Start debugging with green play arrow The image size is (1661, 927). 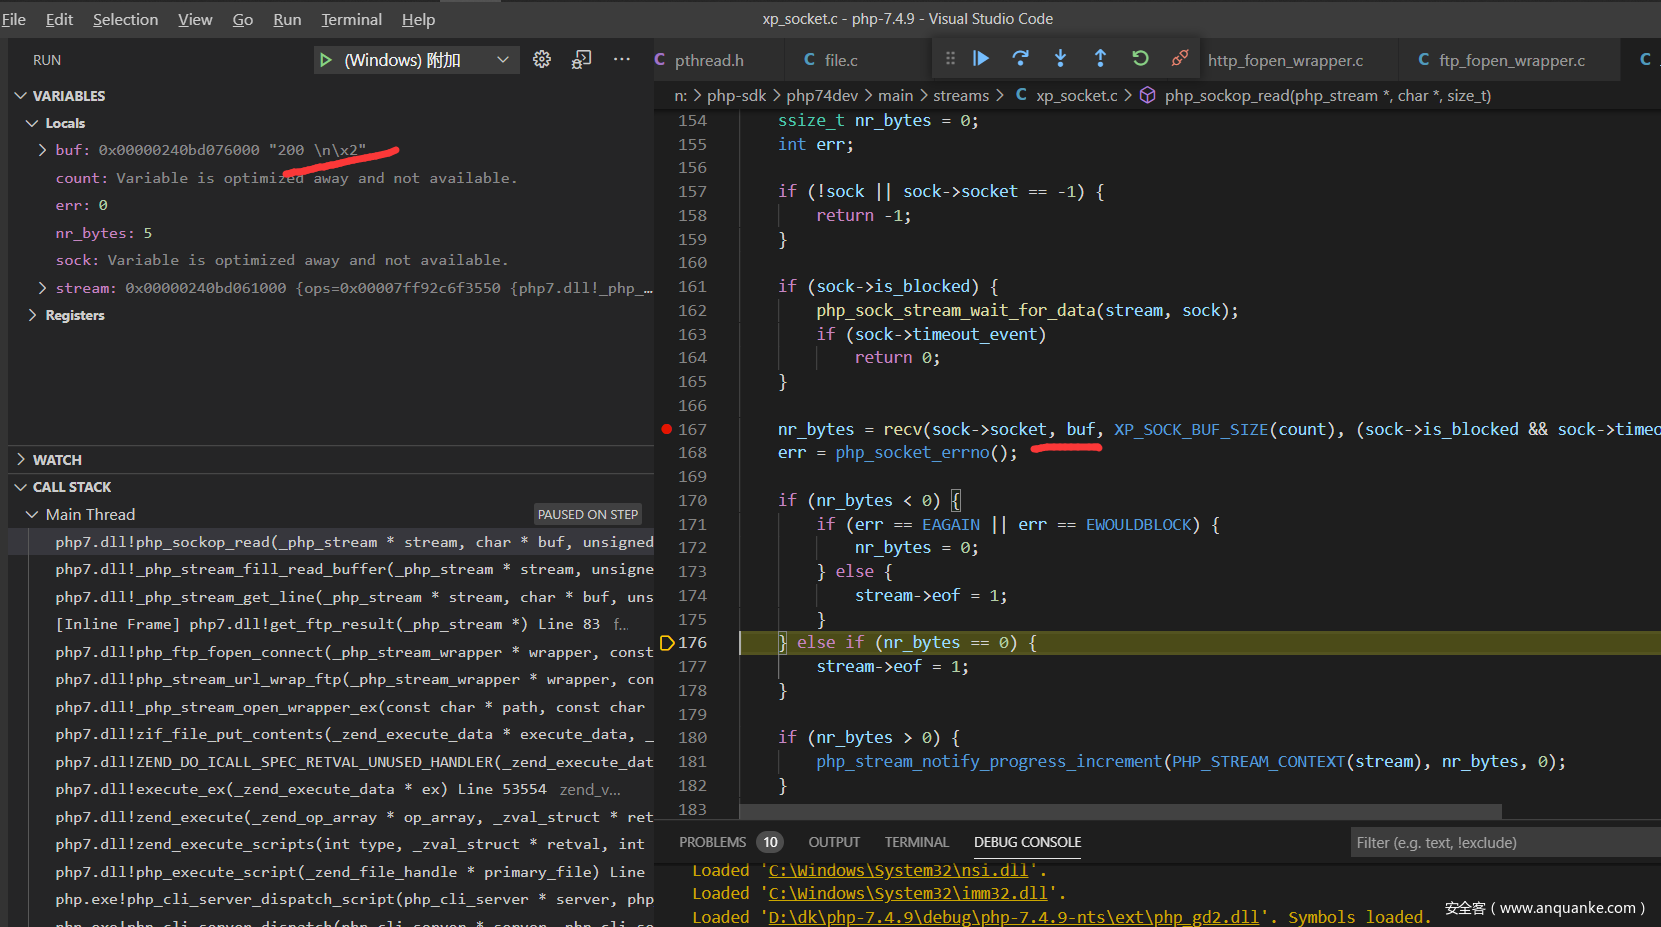click(326, 60)
